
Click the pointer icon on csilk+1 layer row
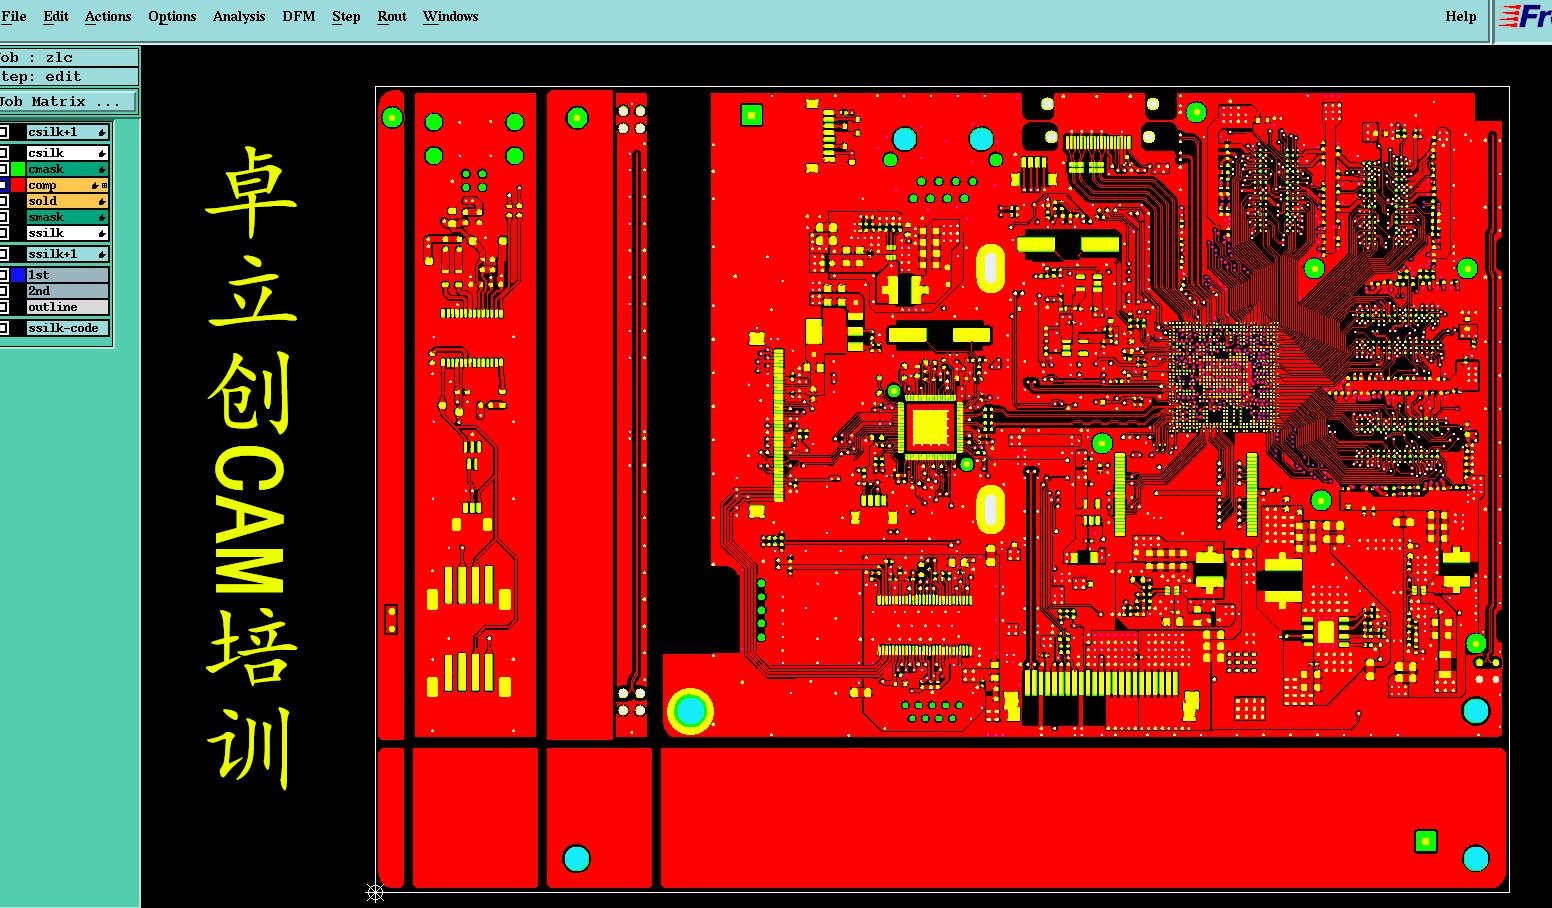[x=102, y=132]
